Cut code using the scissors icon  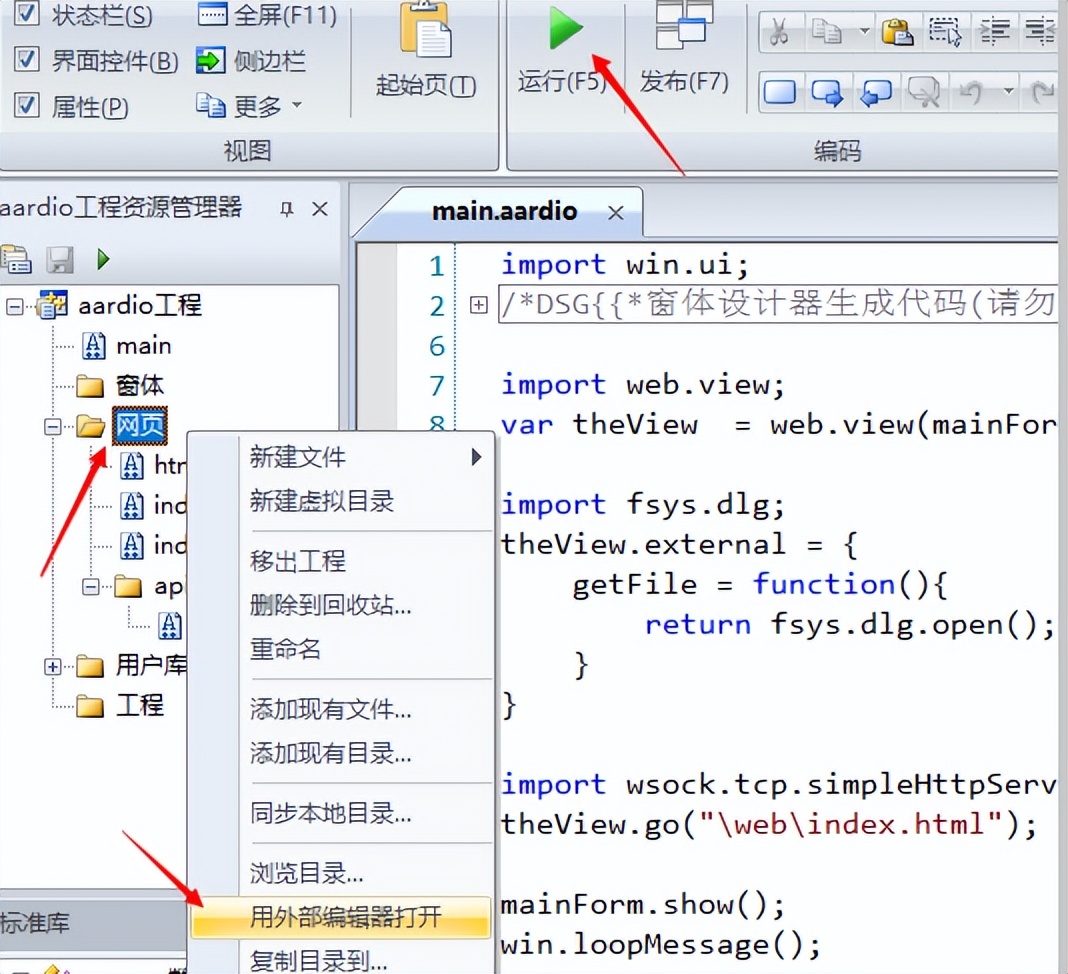(780, 30)
